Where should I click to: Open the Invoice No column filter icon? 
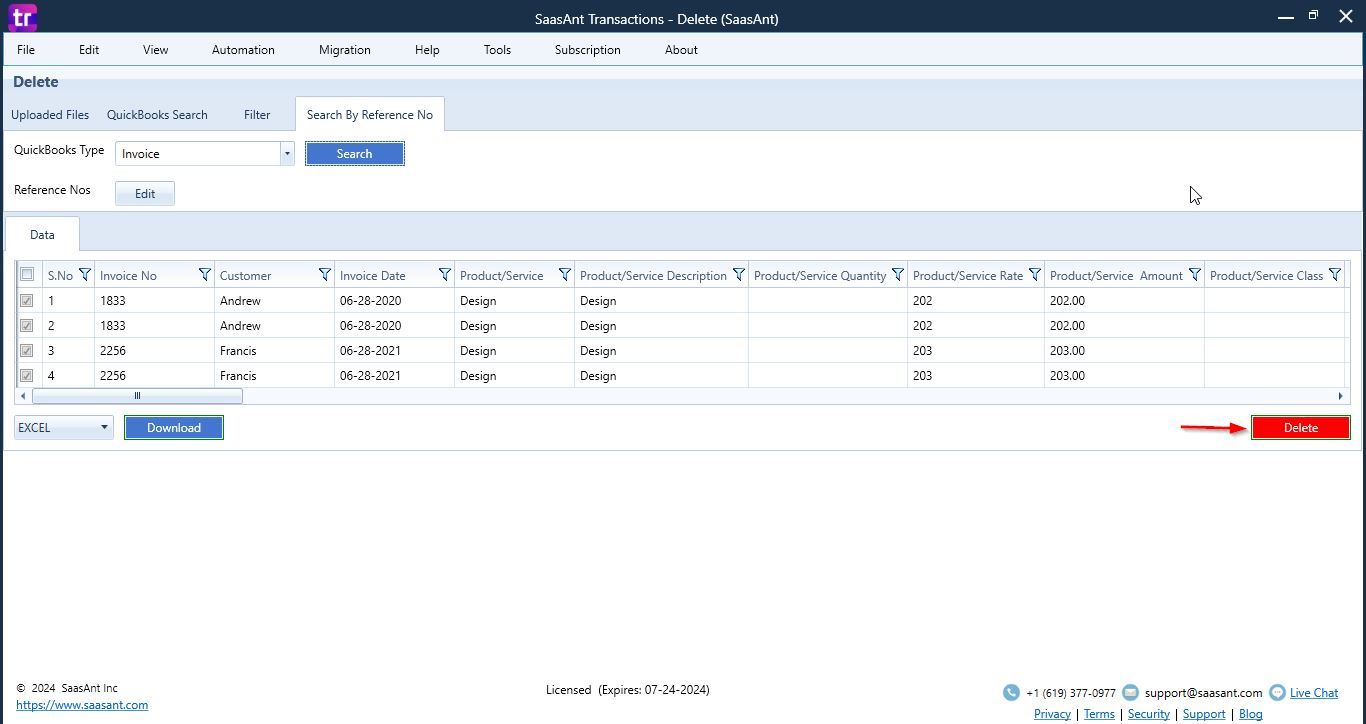coord(205,275)
